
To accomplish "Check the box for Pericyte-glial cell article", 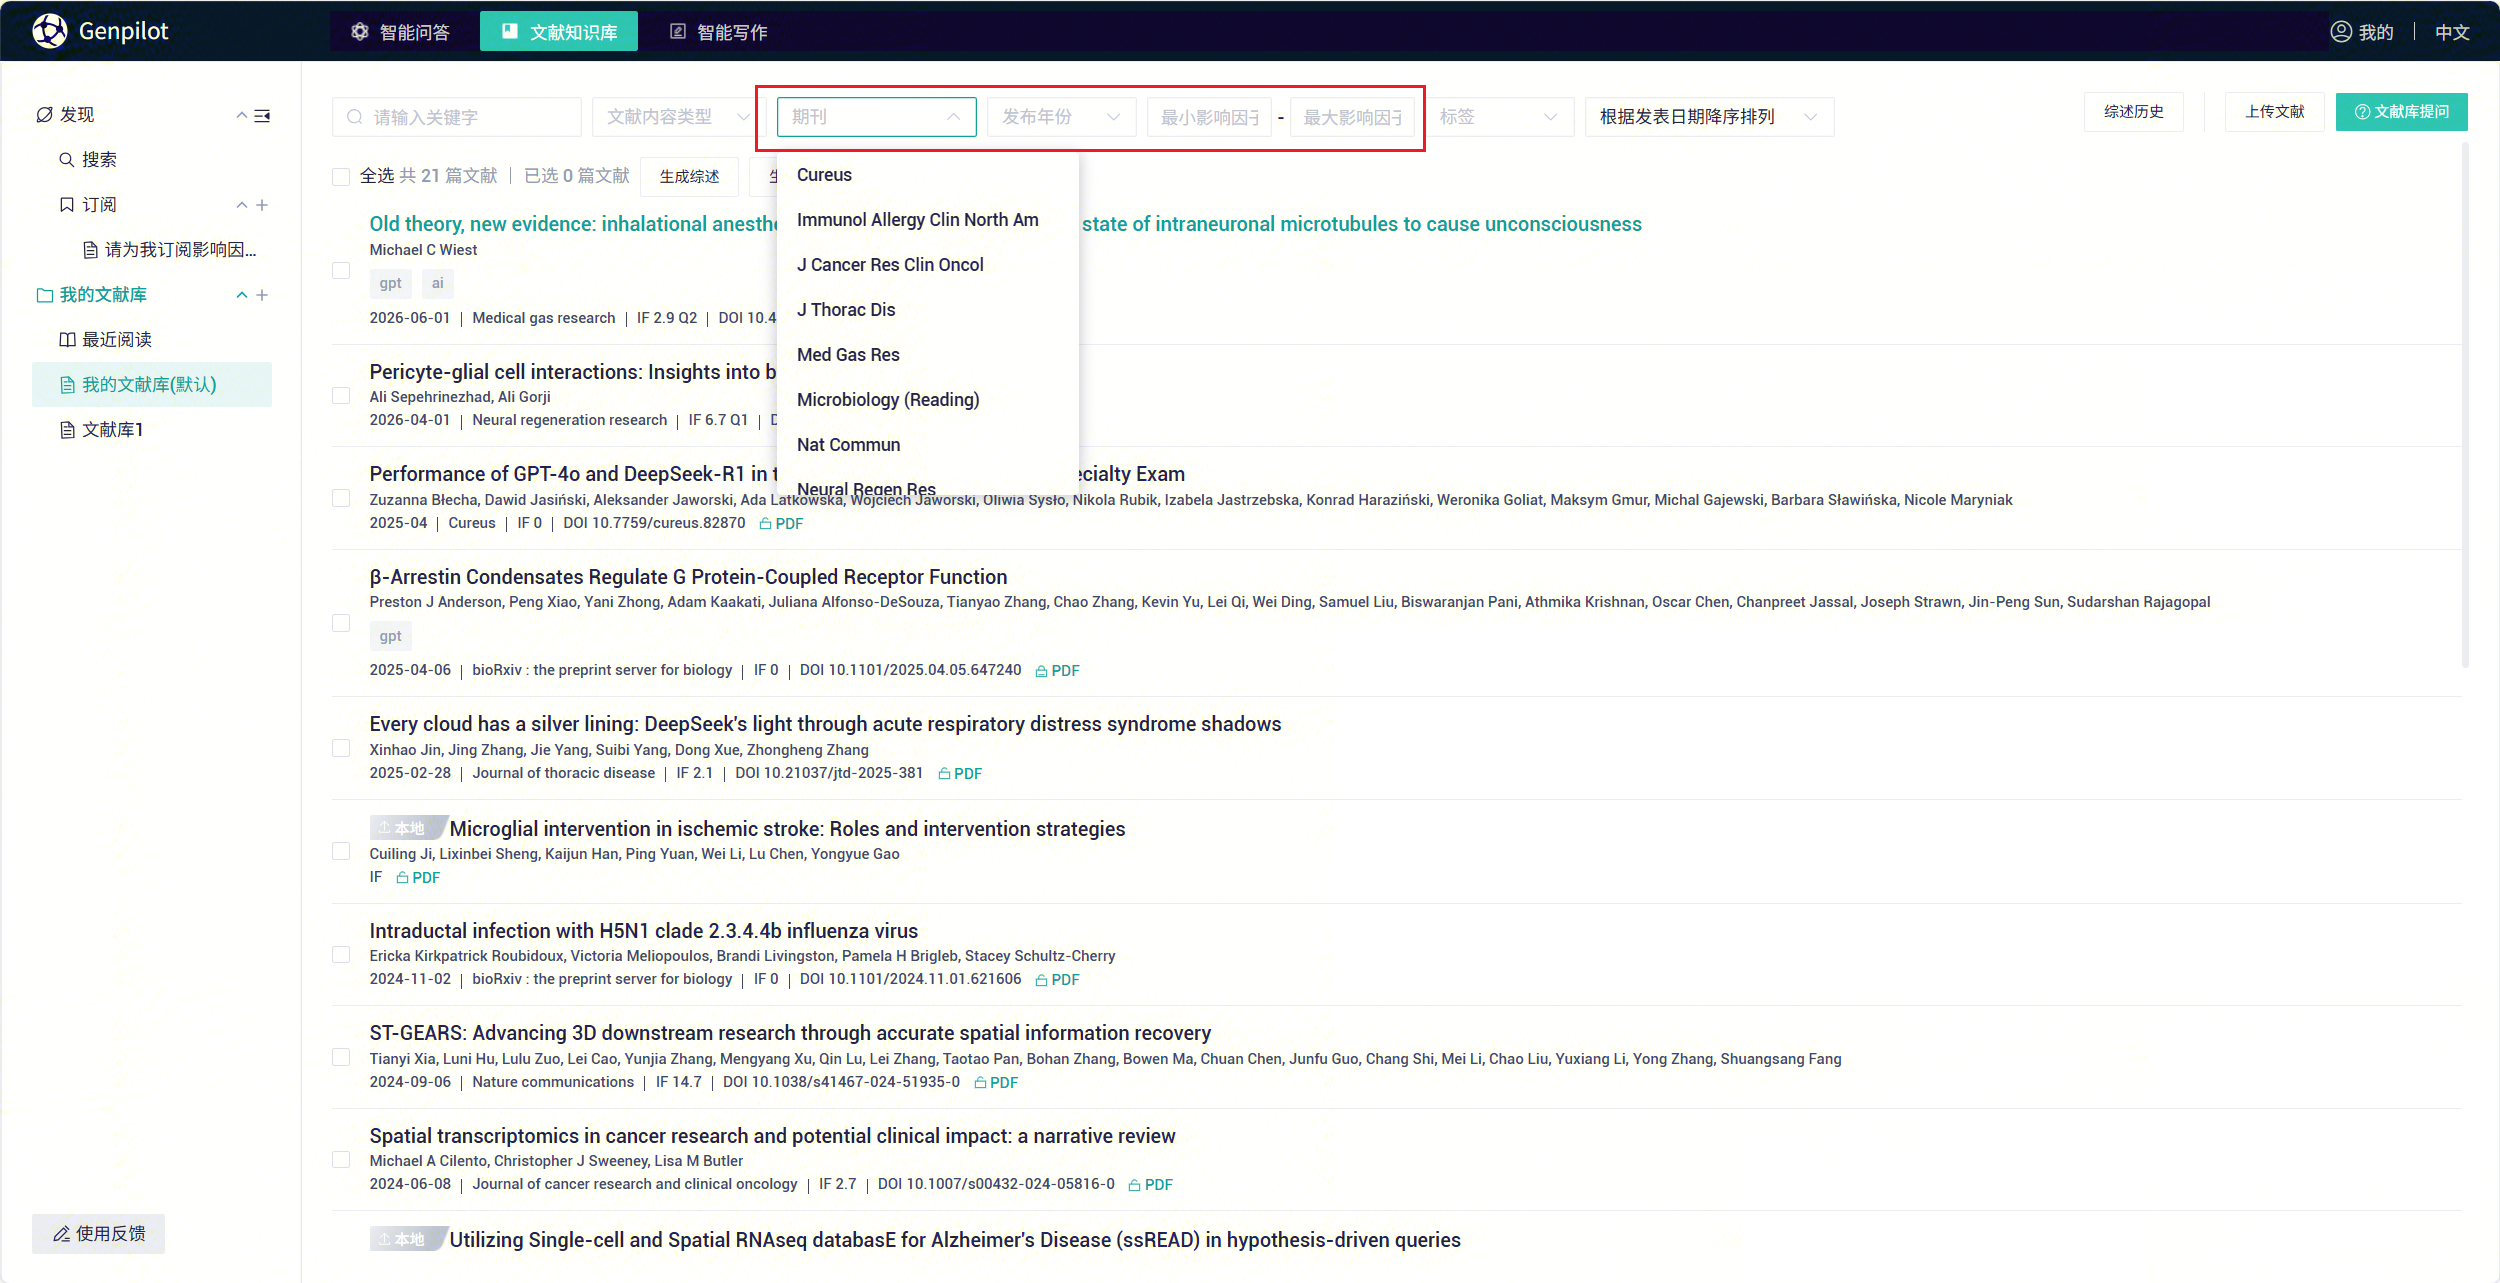I will (x=341, y=396).
